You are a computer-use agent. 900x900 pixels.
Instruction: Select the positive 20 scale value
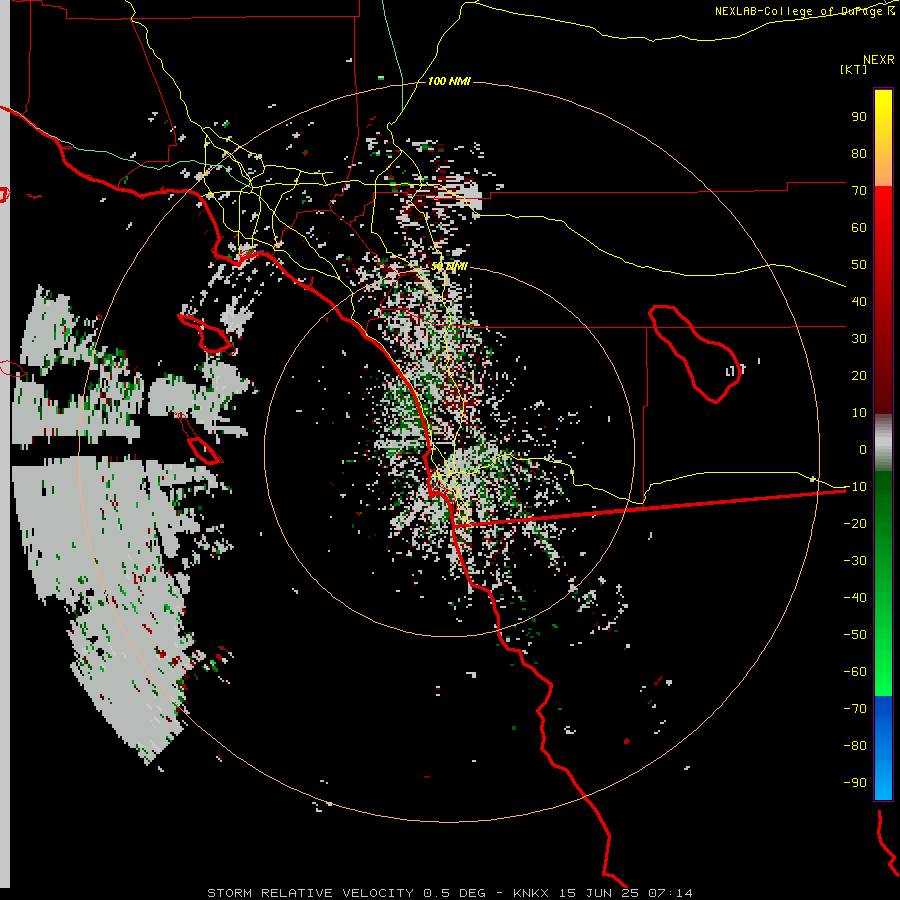[859, 375]
